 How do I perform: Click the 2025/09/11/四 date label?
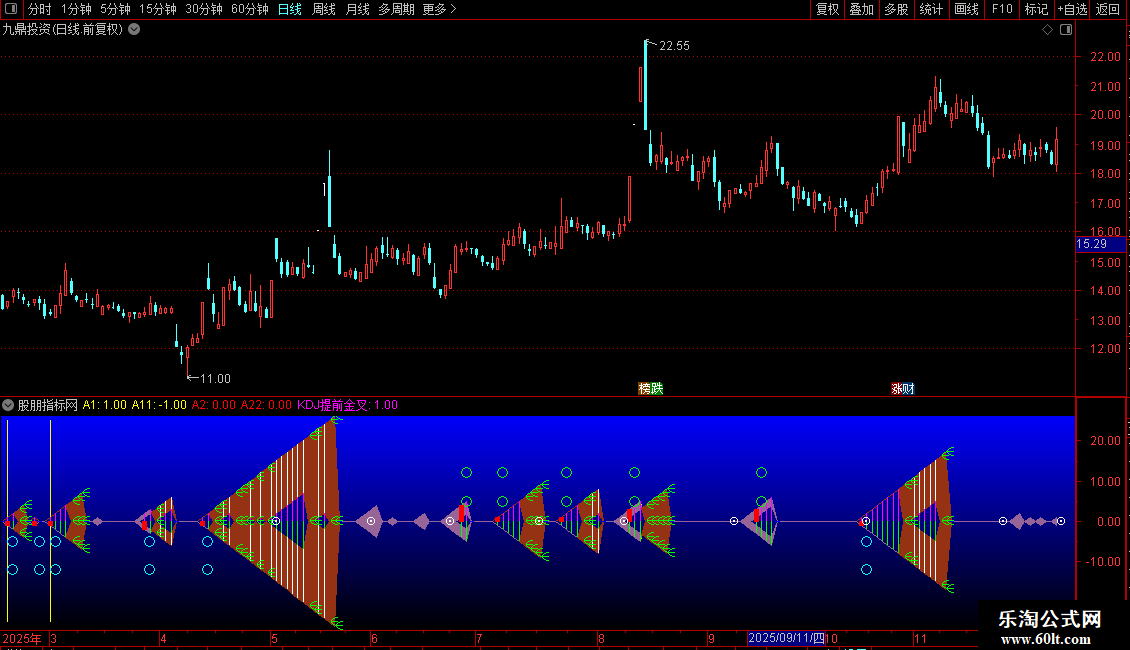point(786,638)
